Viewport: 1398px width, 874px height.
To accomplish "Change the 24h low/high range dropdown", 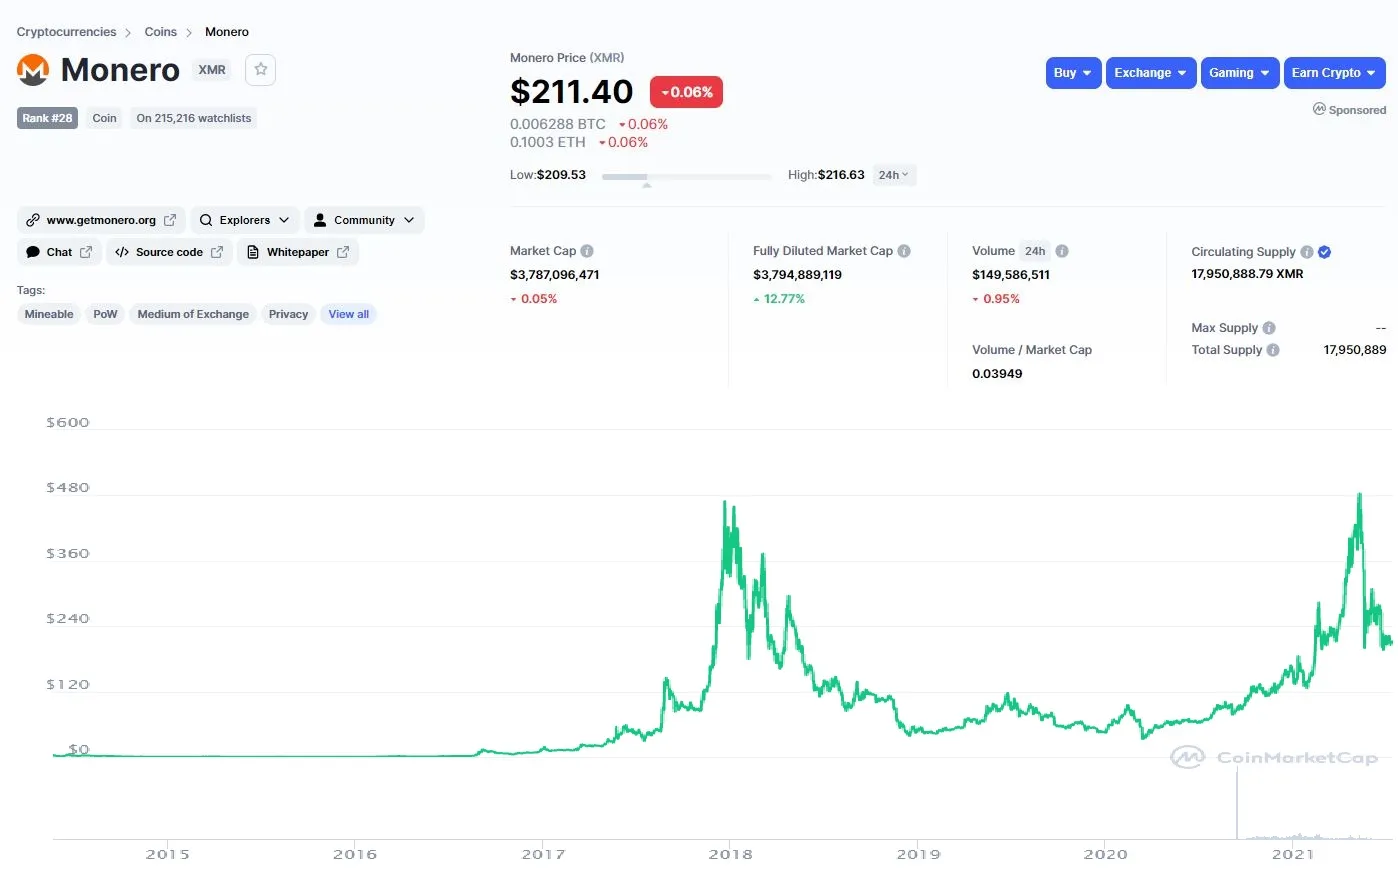I will tap(894, 175).
